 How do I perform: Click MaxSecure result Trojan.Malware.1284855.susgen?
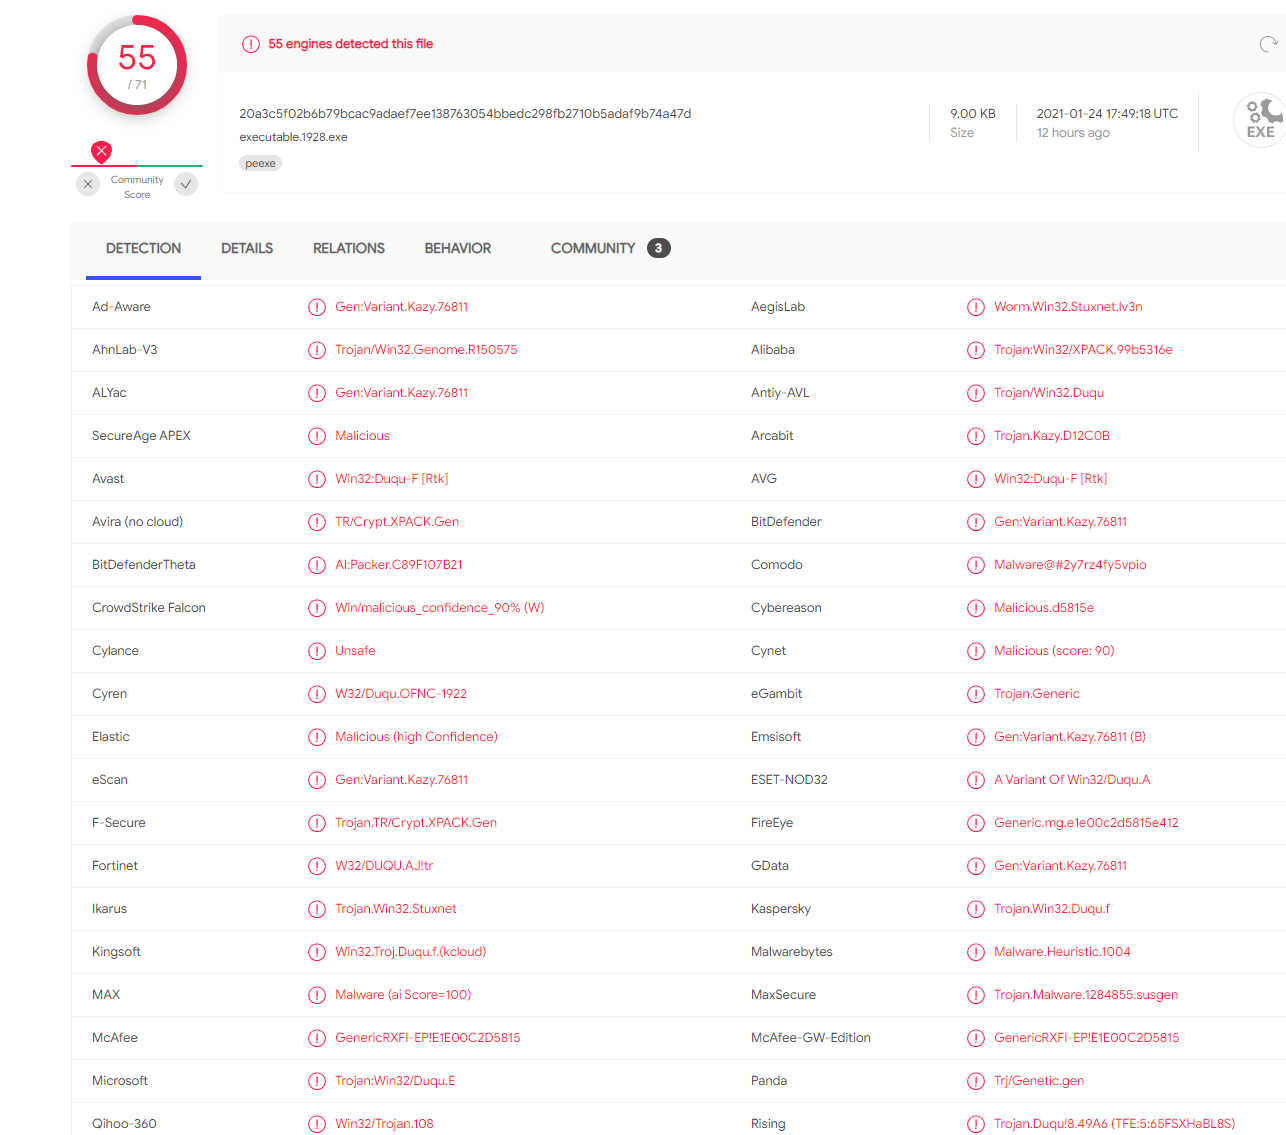point(1086,995)
